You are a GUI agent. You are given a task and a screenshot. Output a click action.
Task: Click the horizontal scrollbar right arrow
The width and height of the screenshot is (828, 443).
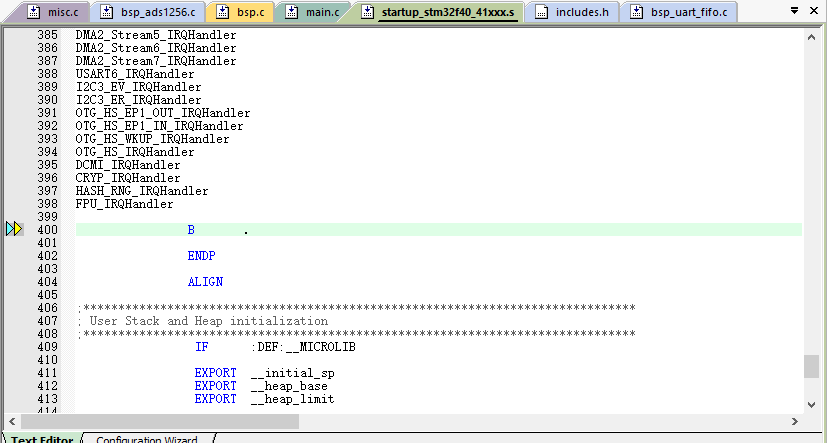pos(795,421)
